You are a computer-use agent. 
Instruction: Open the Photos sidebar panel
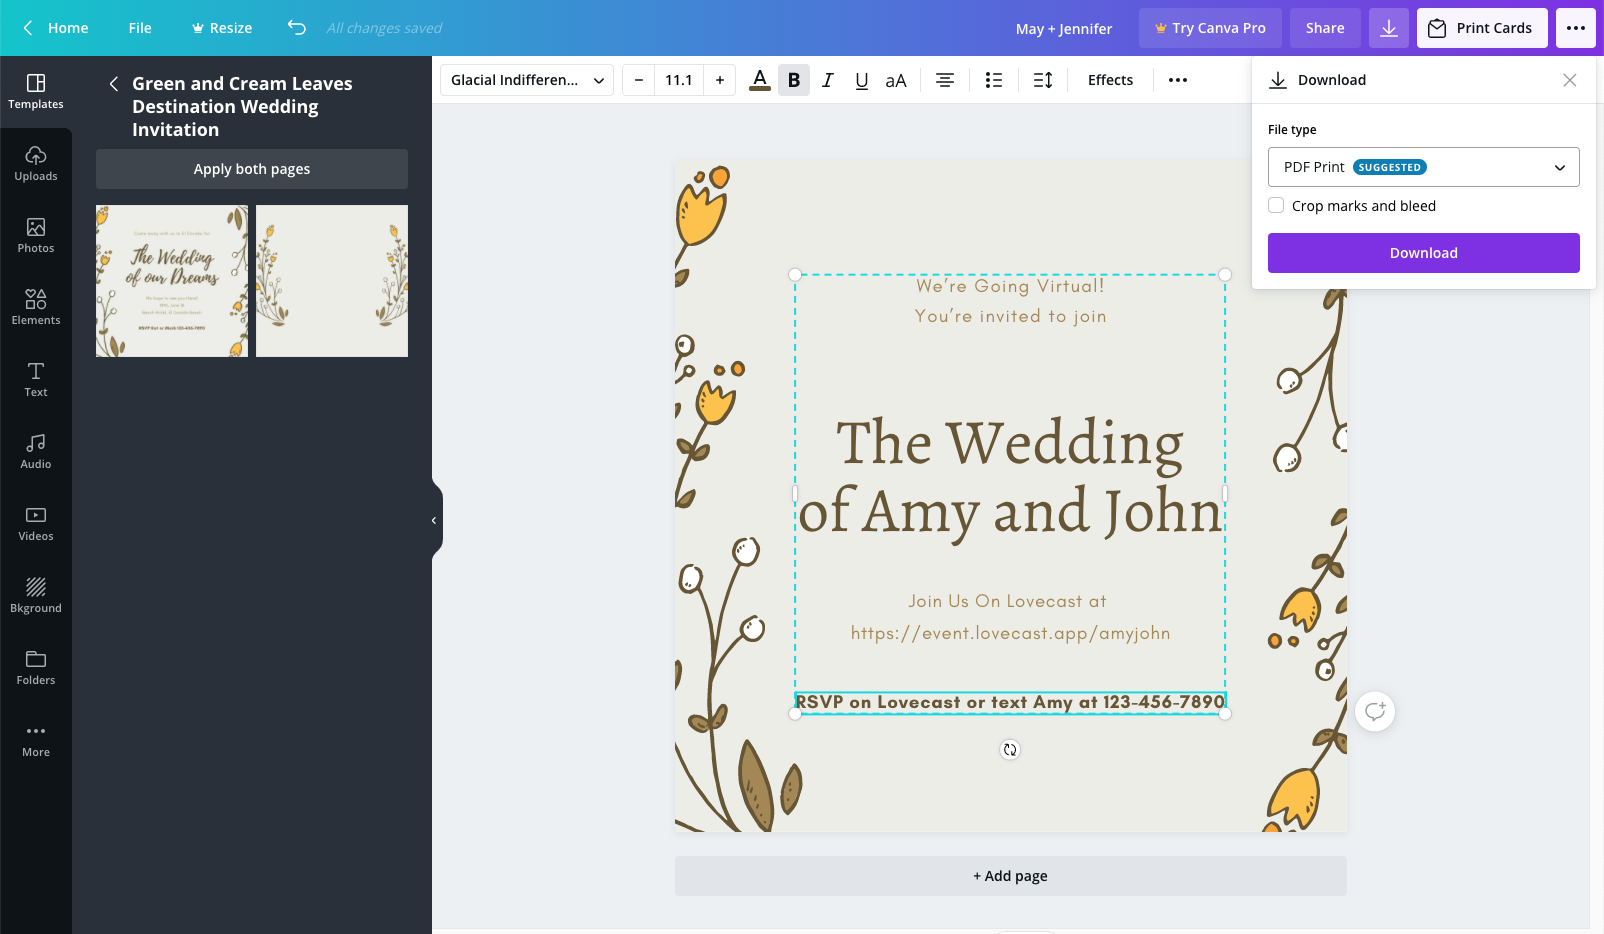click(36, 236)
